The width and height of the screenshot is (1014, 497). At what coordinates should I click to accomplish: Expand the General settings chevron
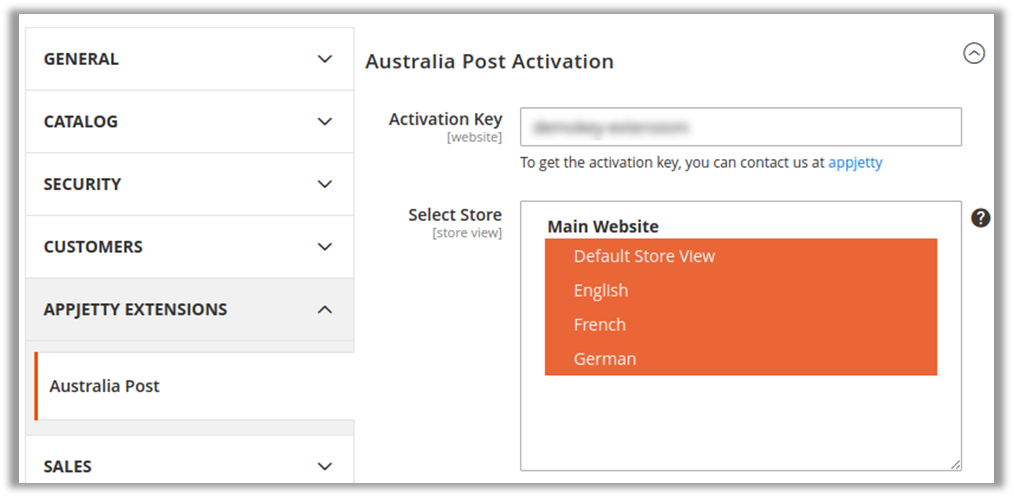point(324,59)
